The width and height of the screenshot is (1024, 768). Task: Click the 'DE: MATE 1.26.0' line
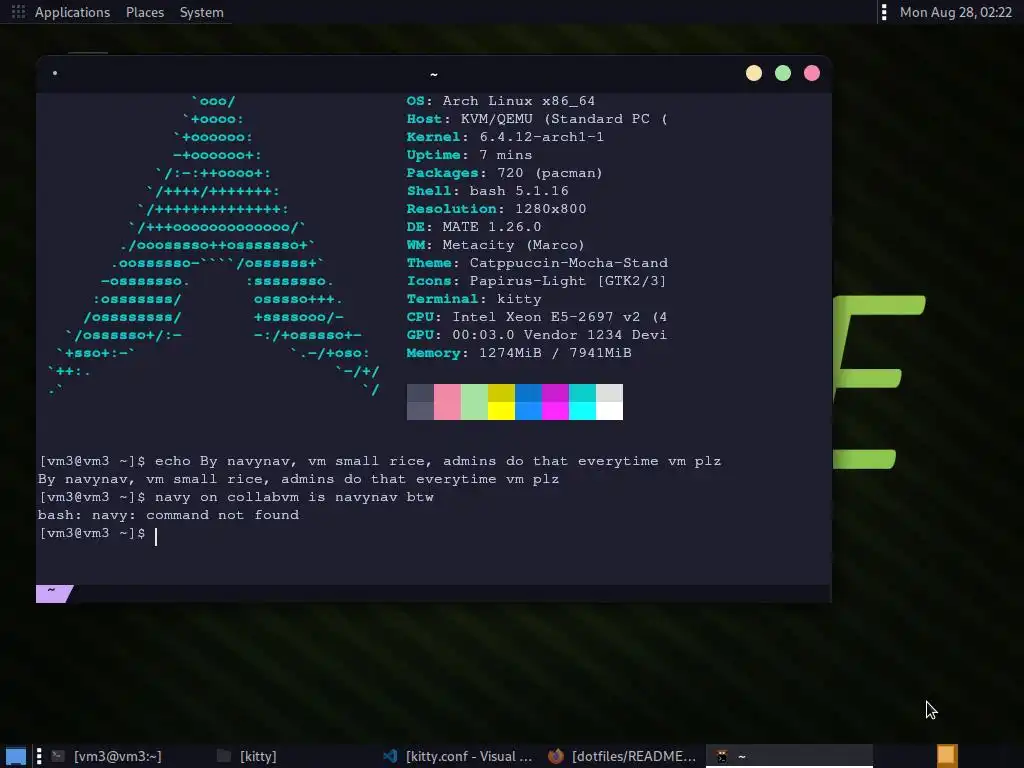tap(473, 227)
